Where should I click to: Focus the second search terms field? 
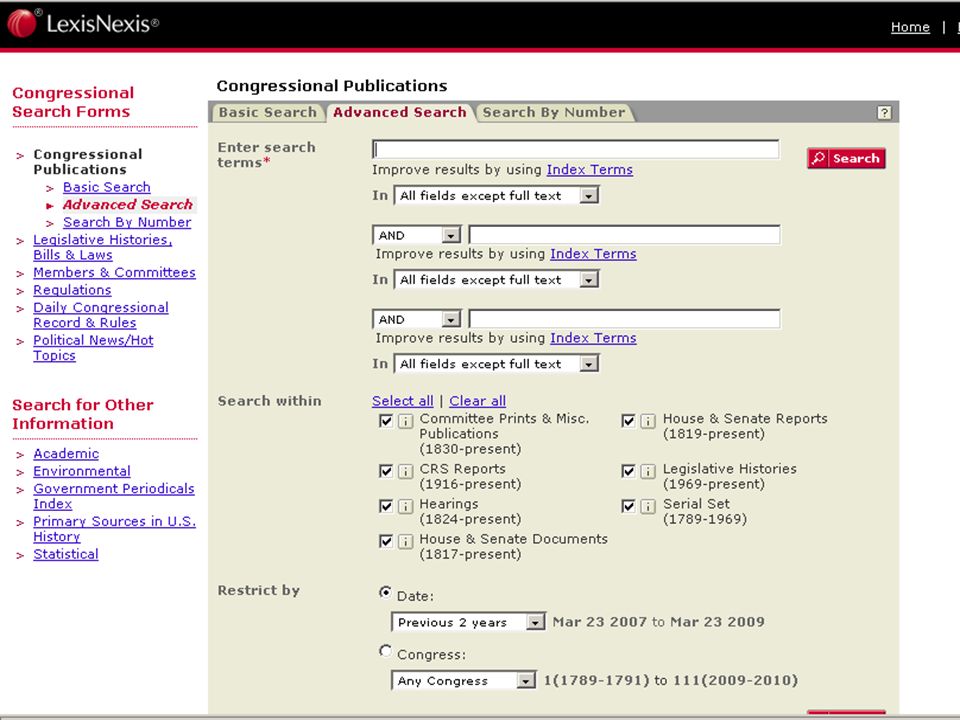click(624, 234)
